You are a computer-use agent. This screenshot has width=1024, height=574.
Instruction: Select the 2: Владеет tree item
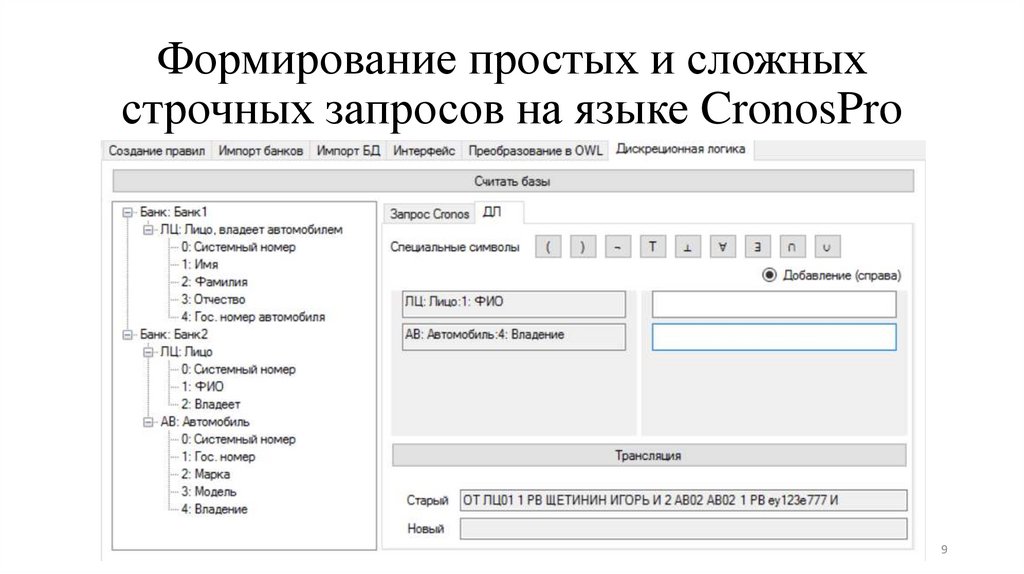211,404
